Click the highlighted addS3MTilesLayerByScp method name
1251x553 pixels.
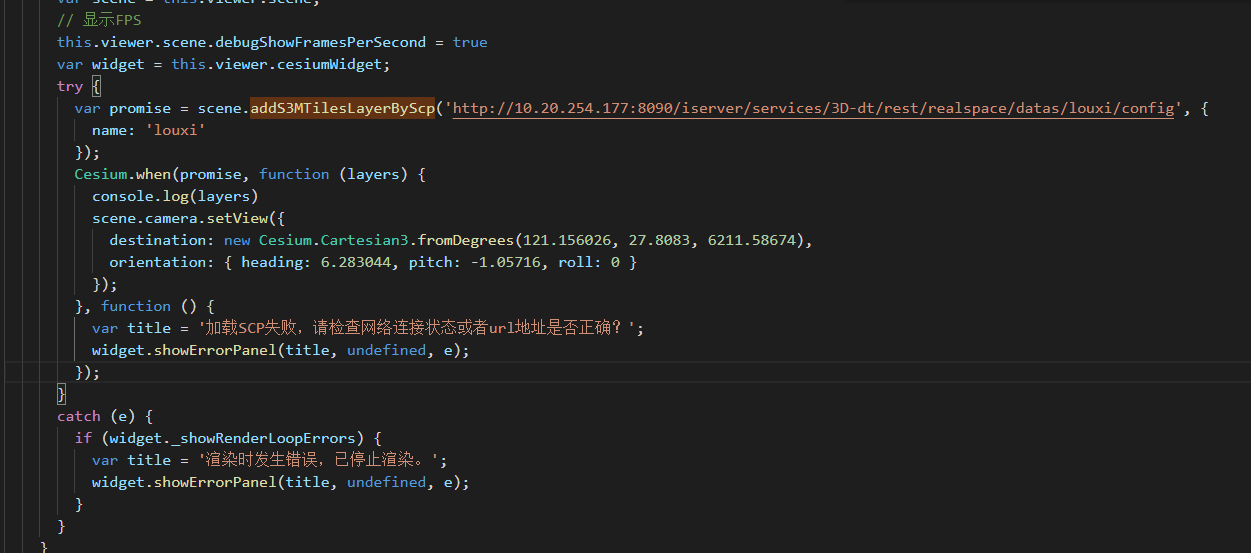(x=342, y=108)
